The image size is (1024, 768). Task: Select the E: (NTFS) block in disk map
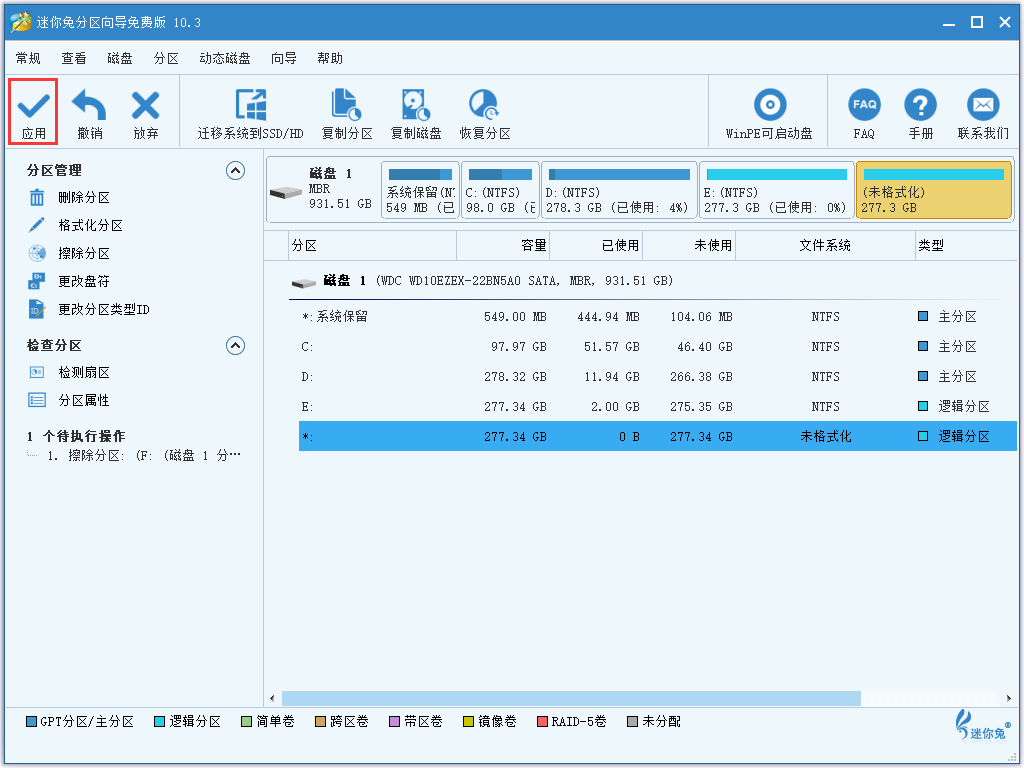click(x=776, y=191)
